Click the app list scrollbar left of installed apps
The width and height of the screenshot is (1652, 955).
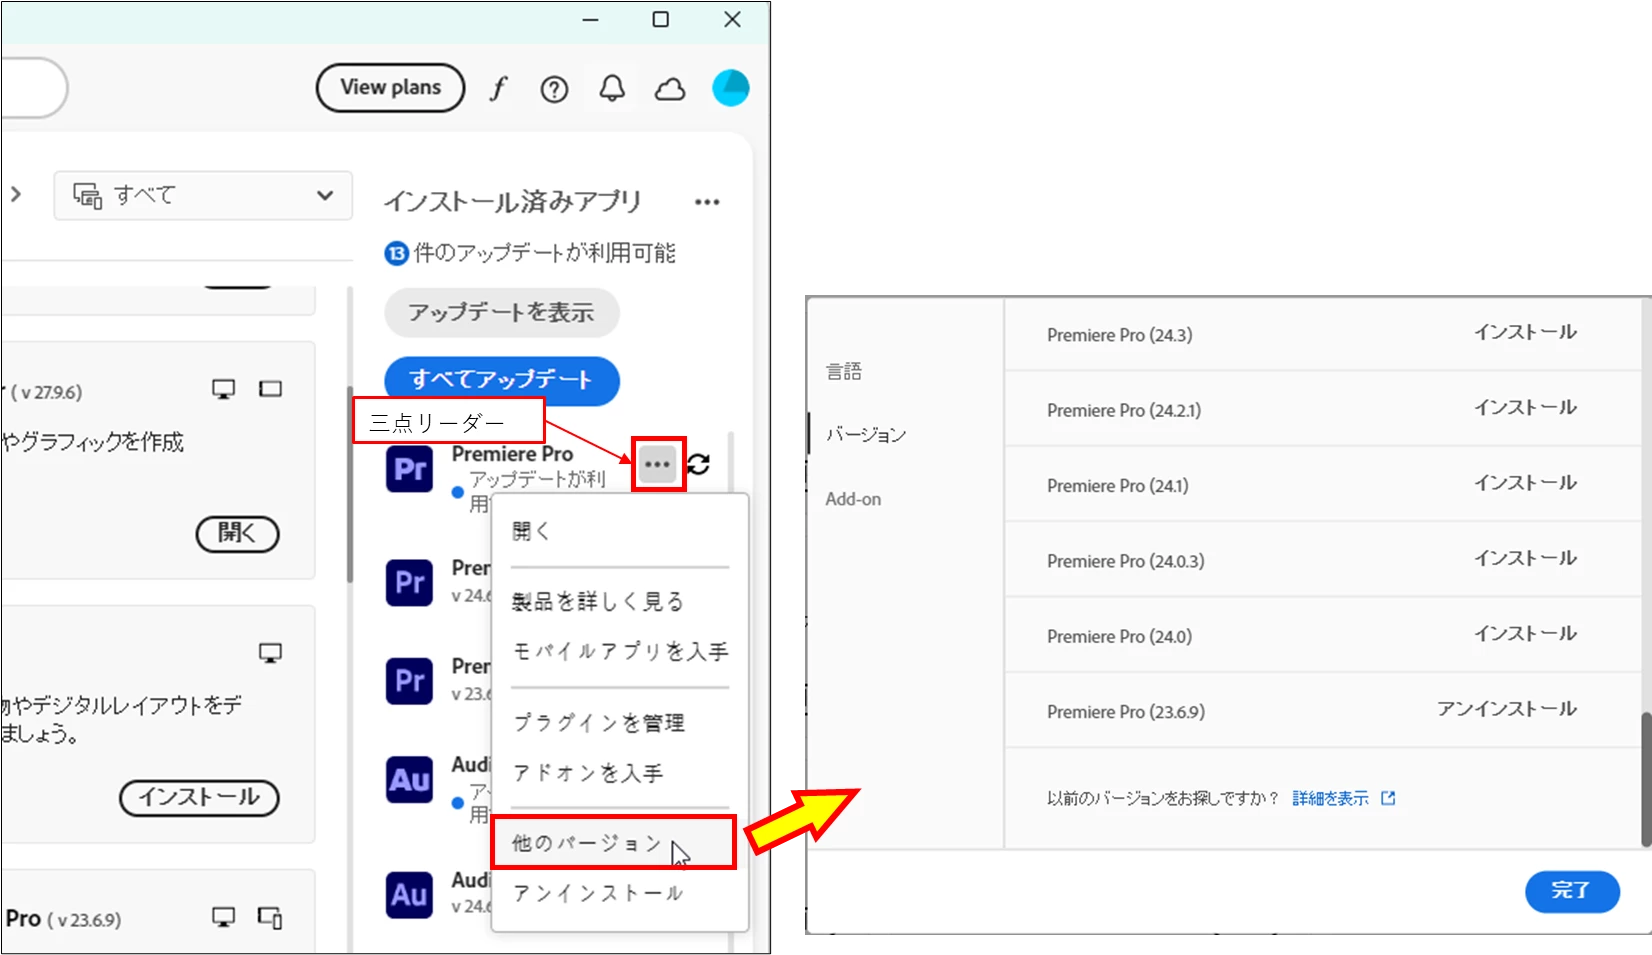pyautogui.click(x=349, y=485)
